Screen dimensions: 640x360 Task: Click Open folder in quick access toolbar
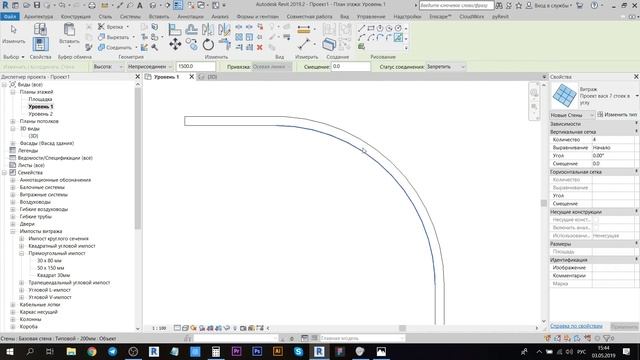[x=26, y=5]
